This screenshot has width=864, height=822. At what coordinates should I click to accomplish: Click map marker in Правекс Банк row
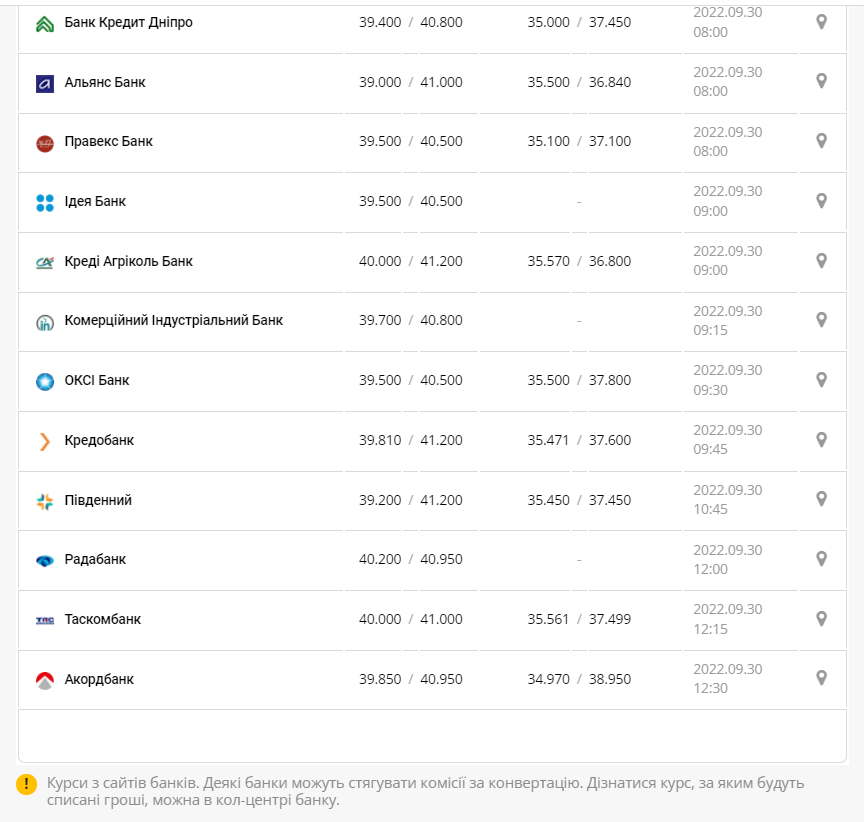(x=821, y=141)
